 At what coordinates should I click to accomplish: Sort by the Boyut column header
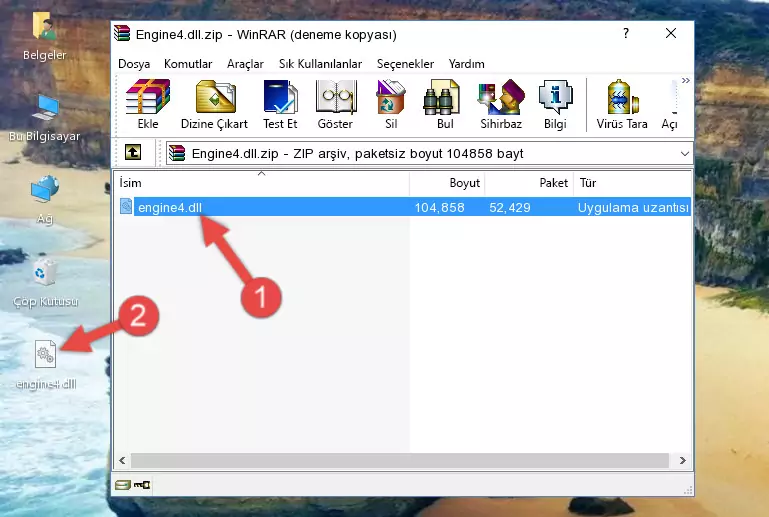(x=447, y=183)
